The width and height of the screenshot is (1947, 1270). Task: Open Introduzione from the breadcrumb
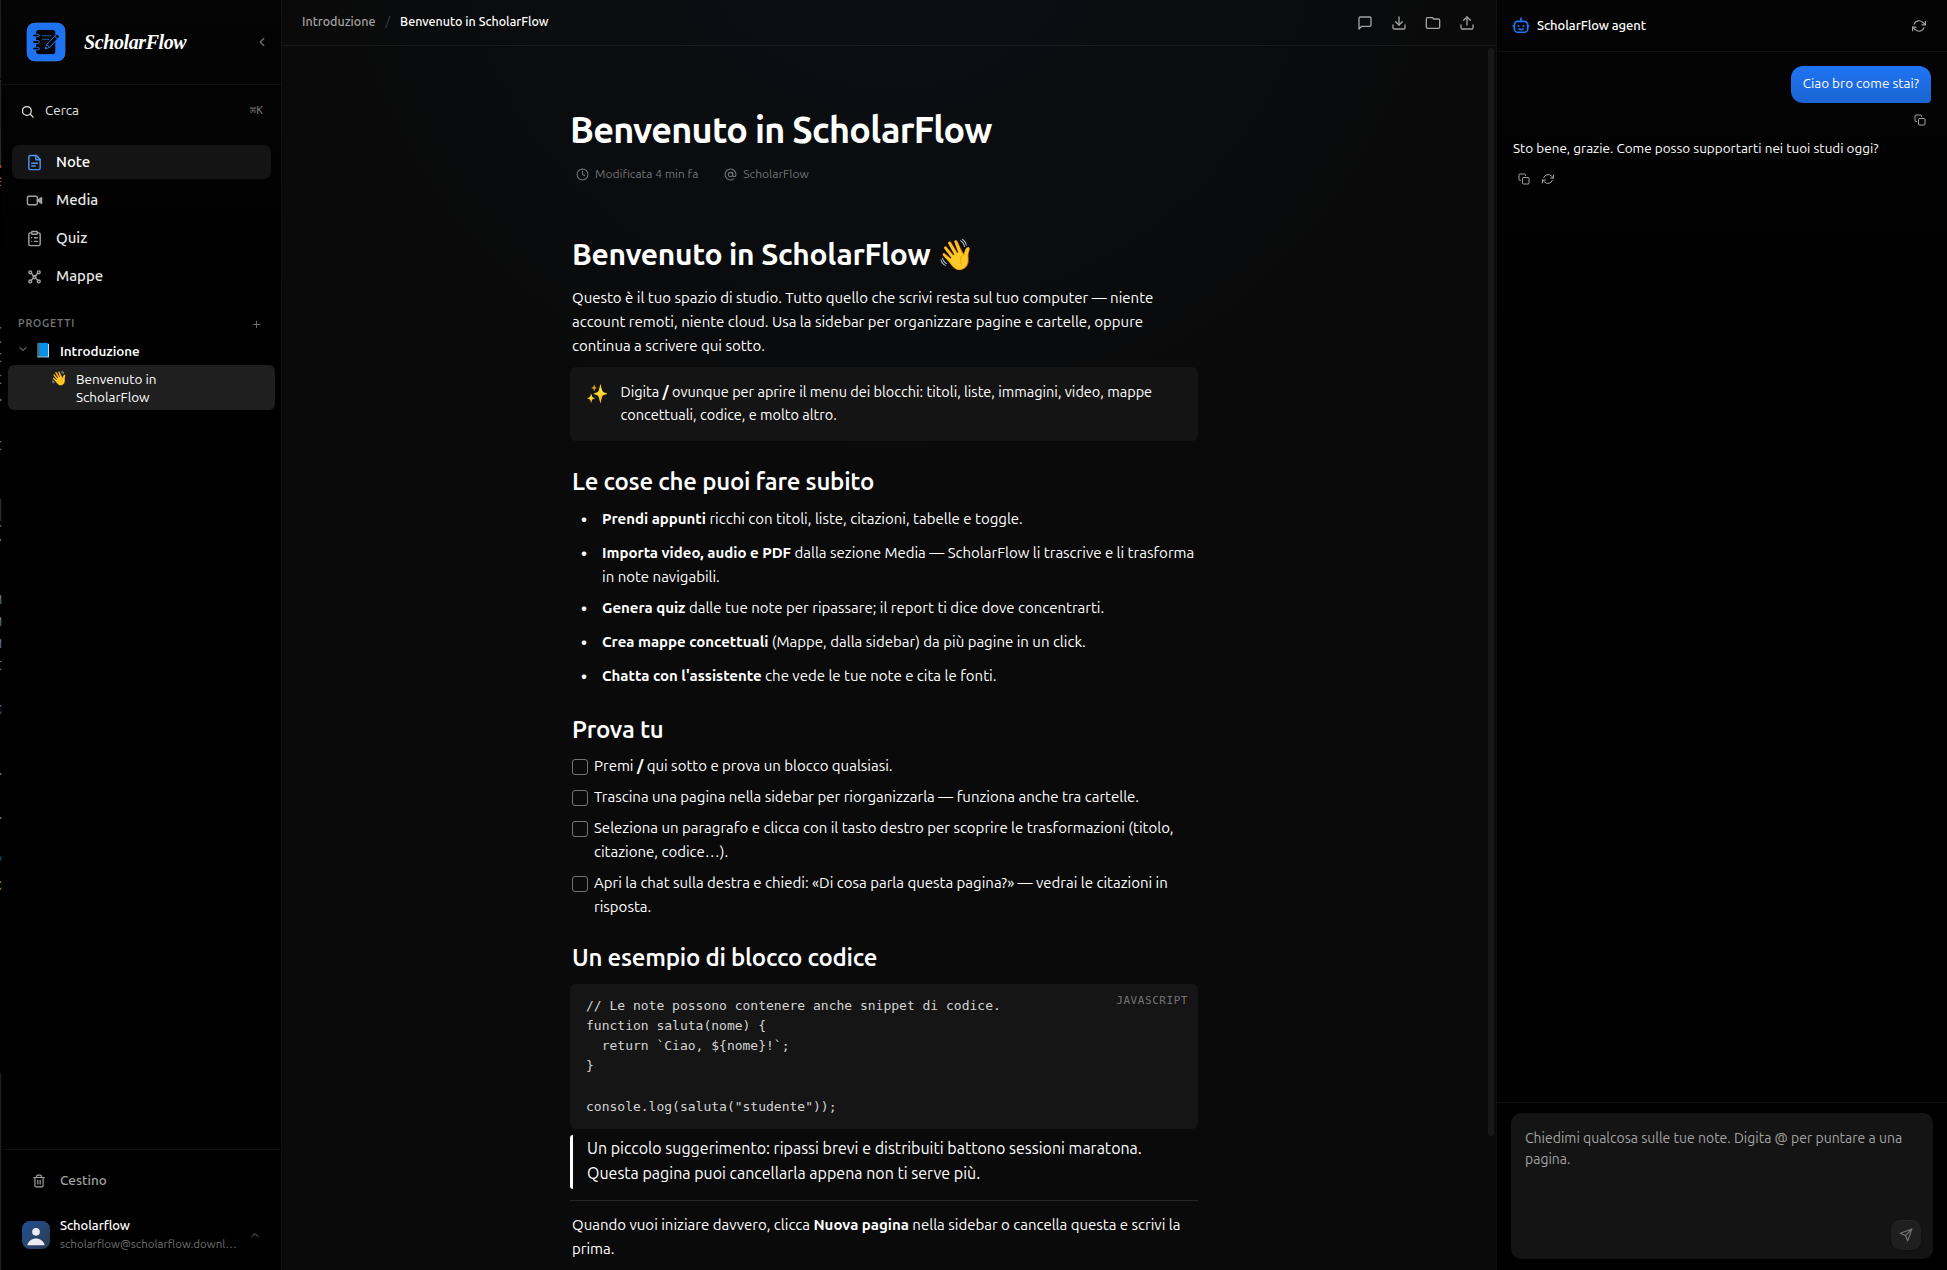click(338, 21)
